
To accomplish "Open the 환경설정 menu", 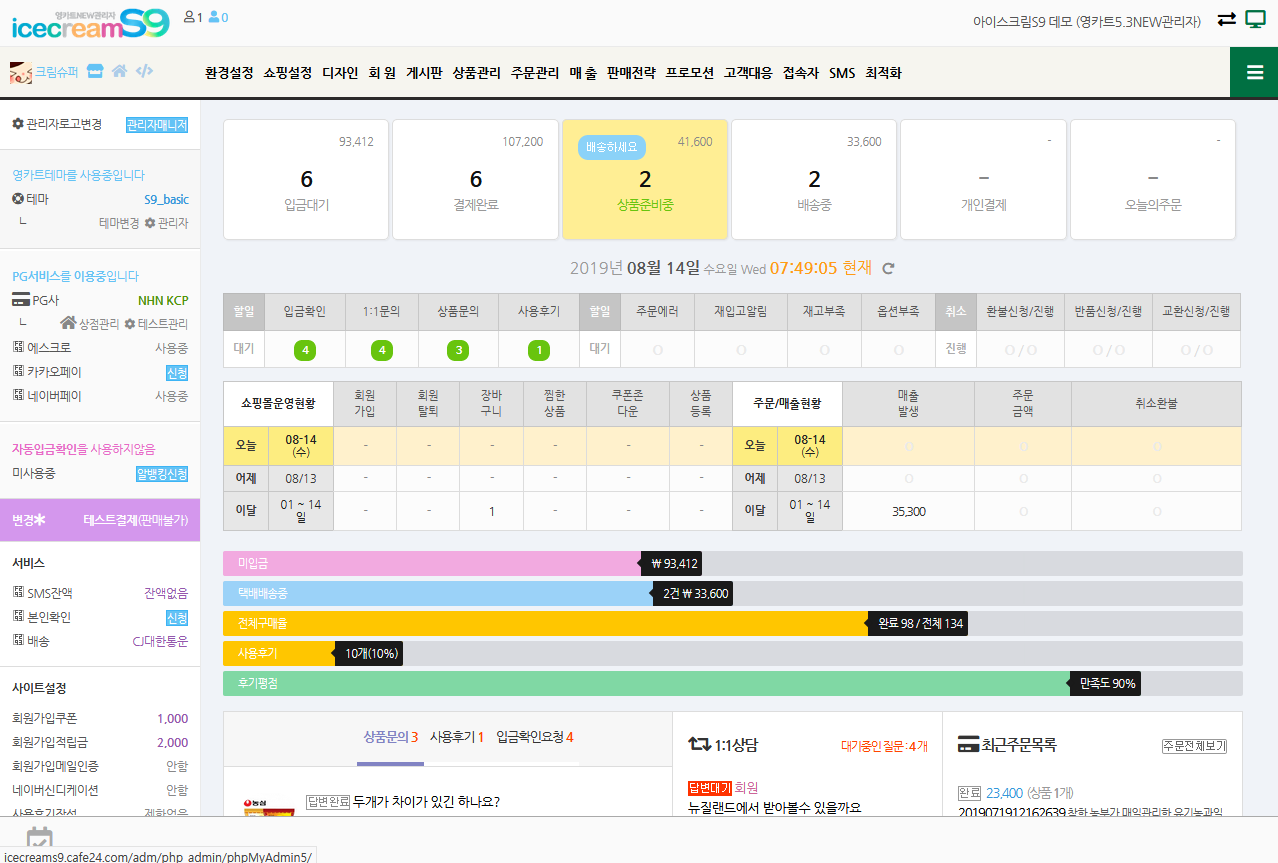I will point(229,73).
